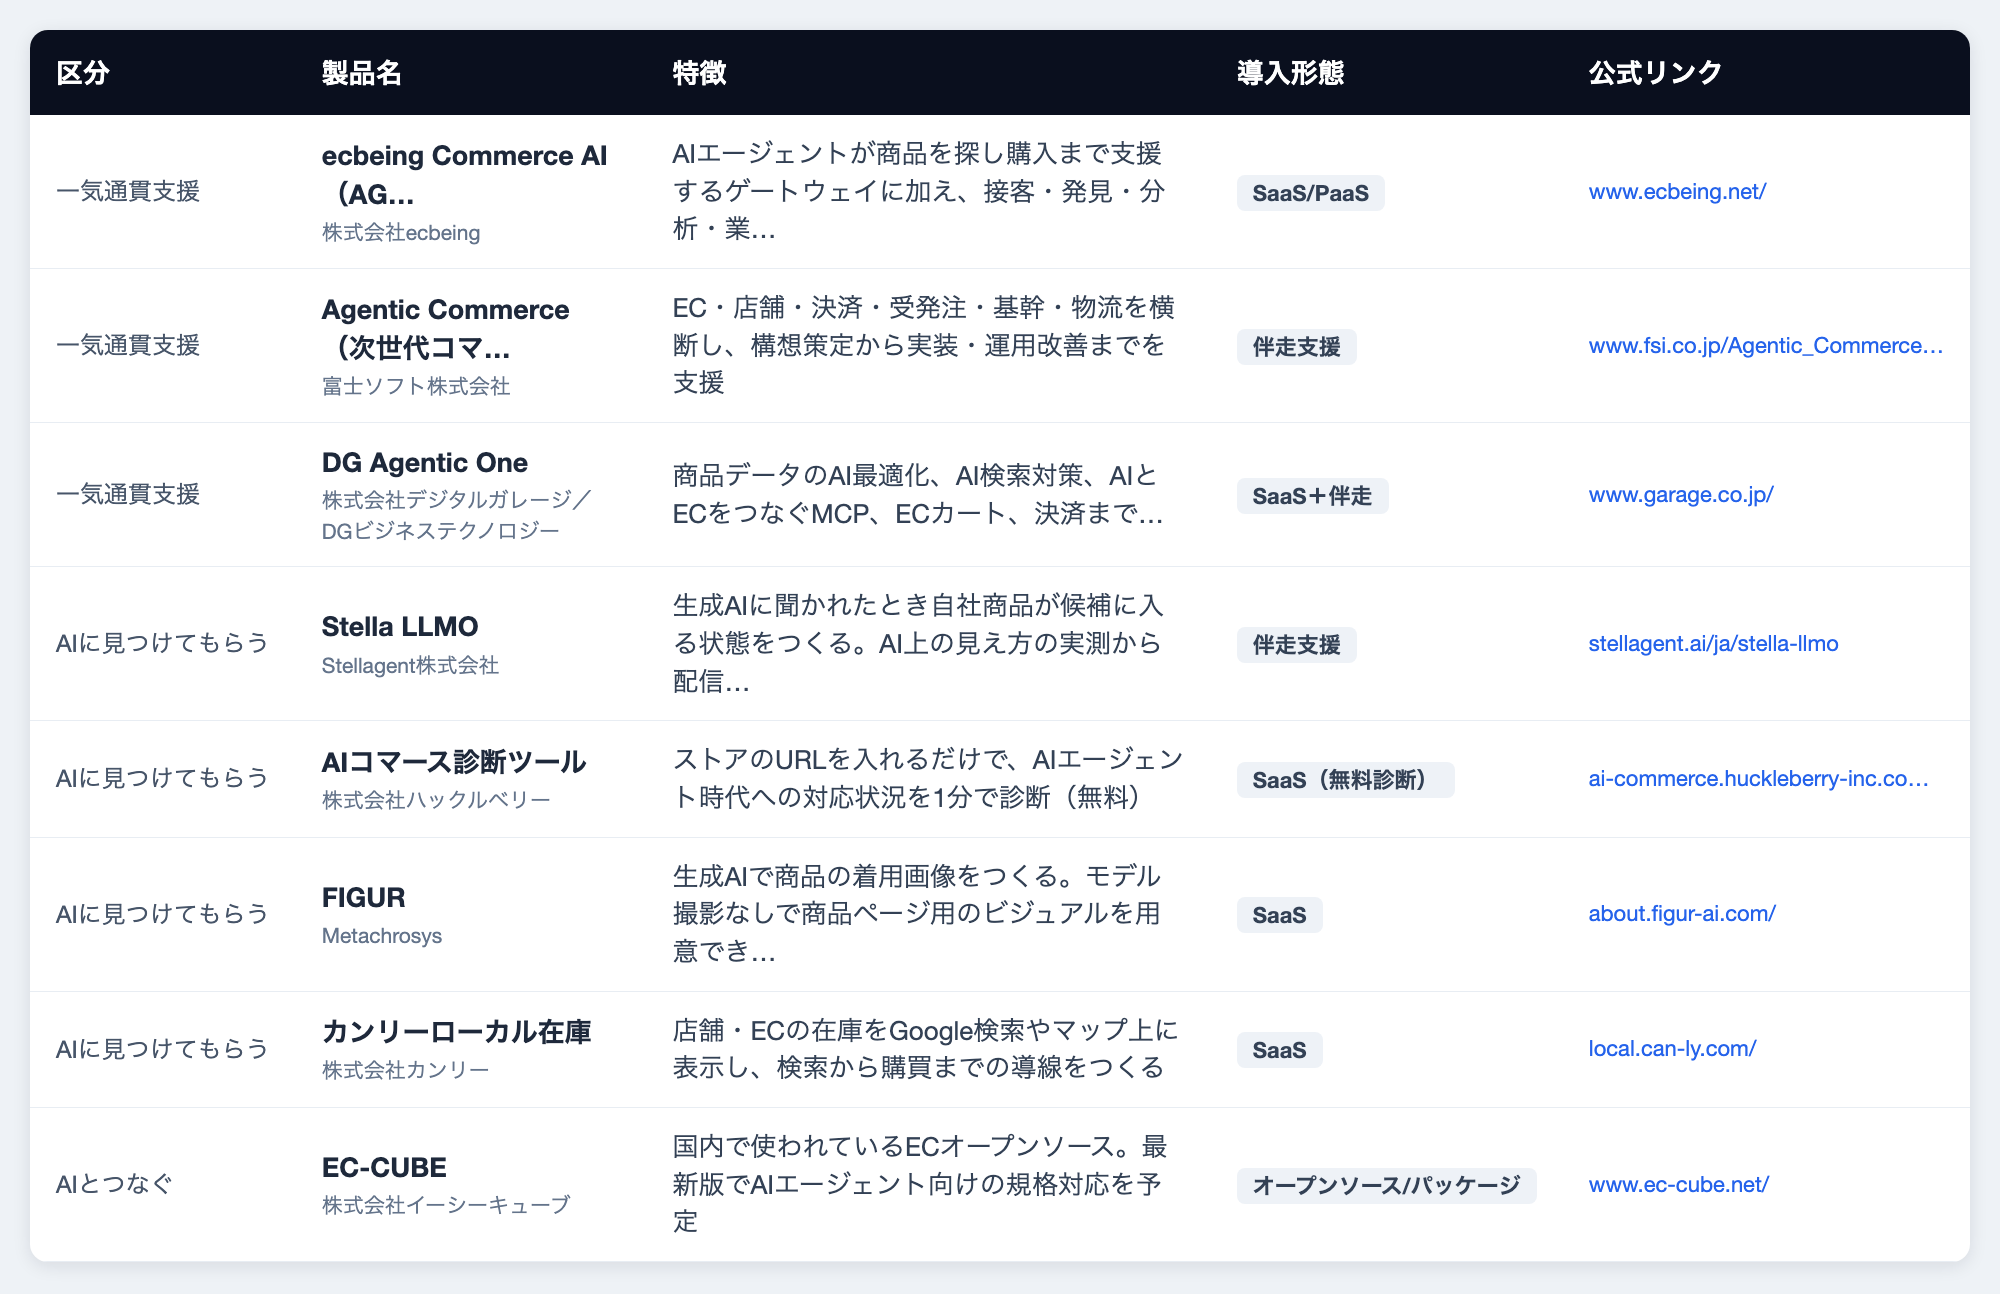The height and width of the screenshot is (1294, 2000).
Task: Click the description starting EC・店舗・決済・受発注
Action: click(923, 346)
